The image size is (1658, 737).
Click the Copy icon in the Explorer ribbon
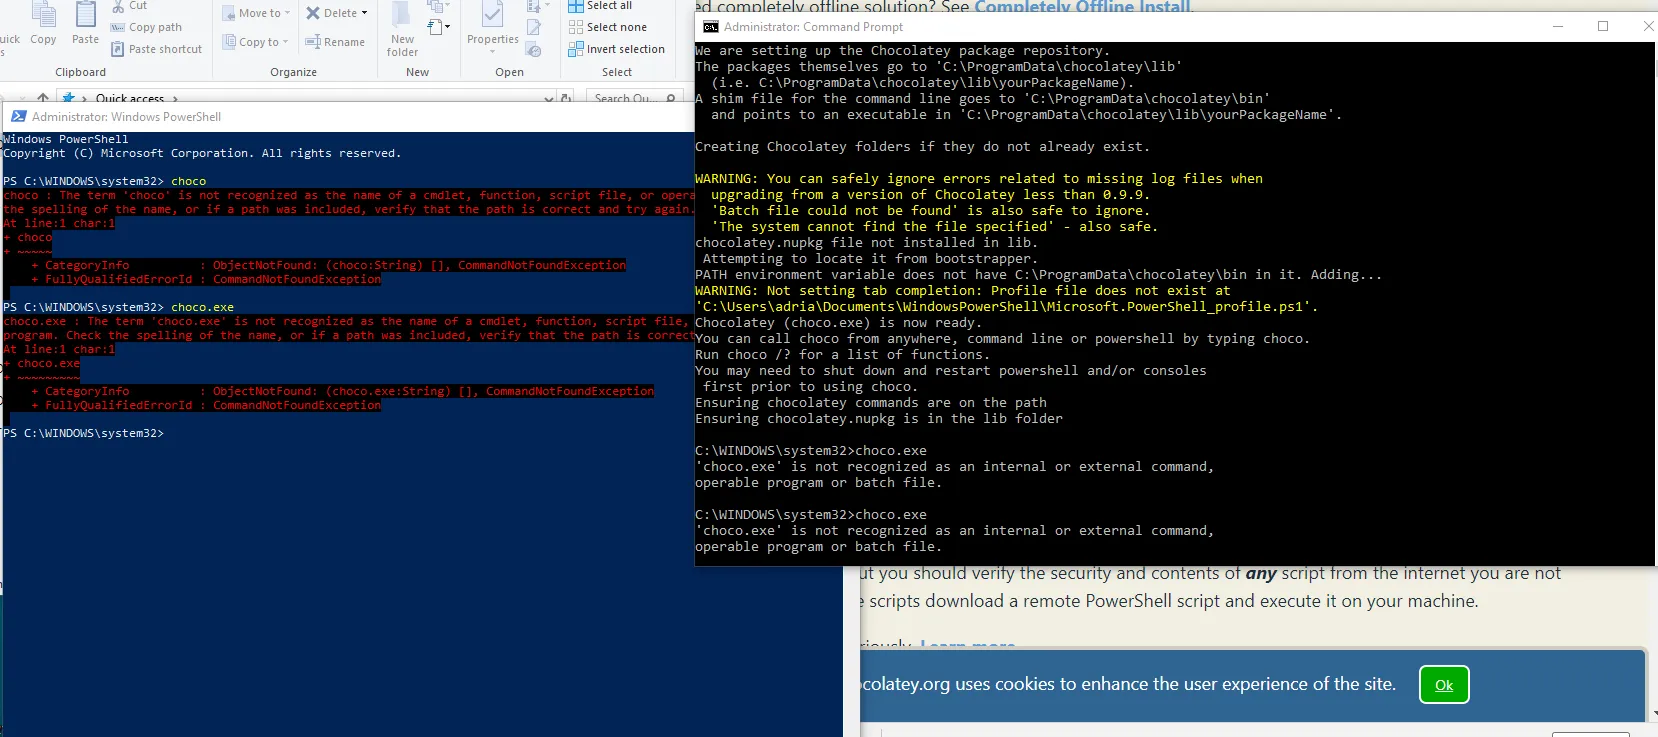tap(43, 15)
